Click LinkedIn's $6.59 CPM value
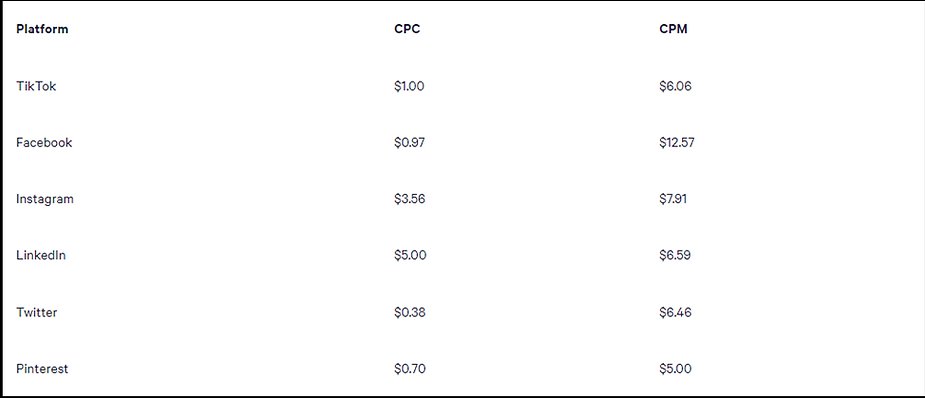Viewport: 925px width, 398px height. (x=675, y=255)
